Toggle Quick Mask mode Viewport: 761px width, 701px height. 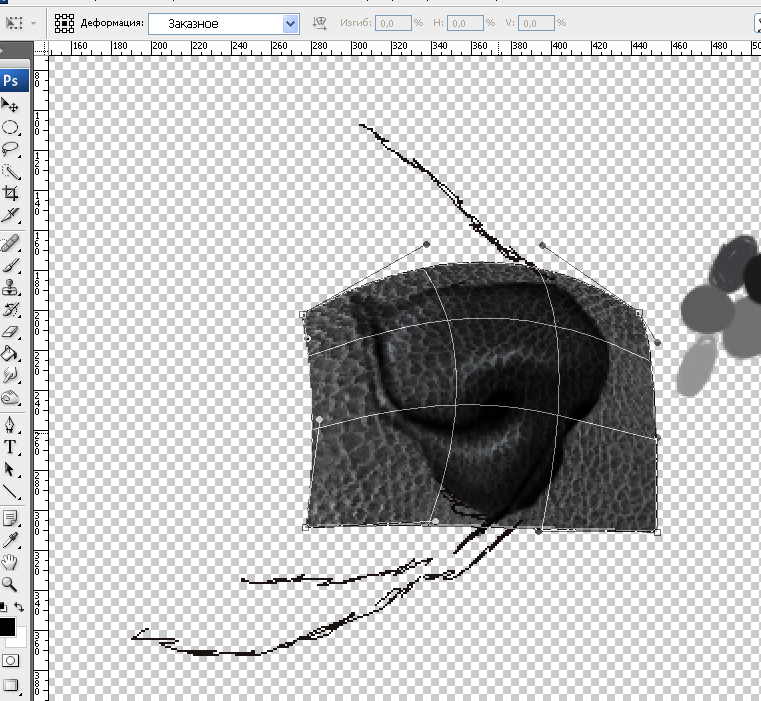click(10, 660)
